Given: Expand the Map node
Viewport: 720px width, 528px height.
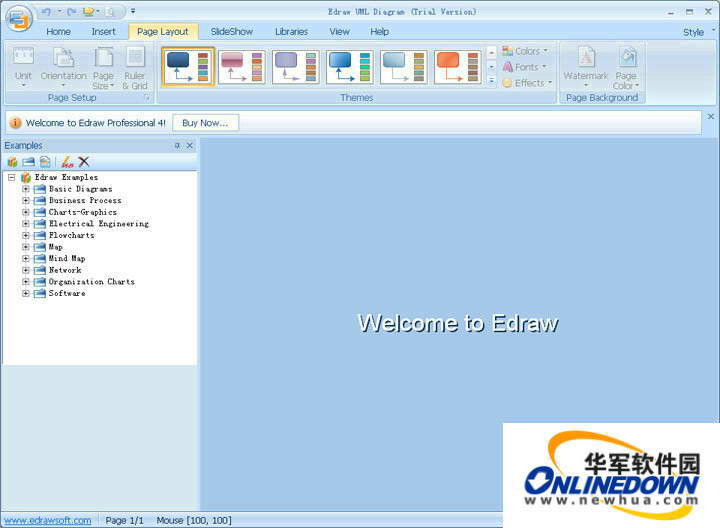Looking at the screenshot, I should [26, 247].
